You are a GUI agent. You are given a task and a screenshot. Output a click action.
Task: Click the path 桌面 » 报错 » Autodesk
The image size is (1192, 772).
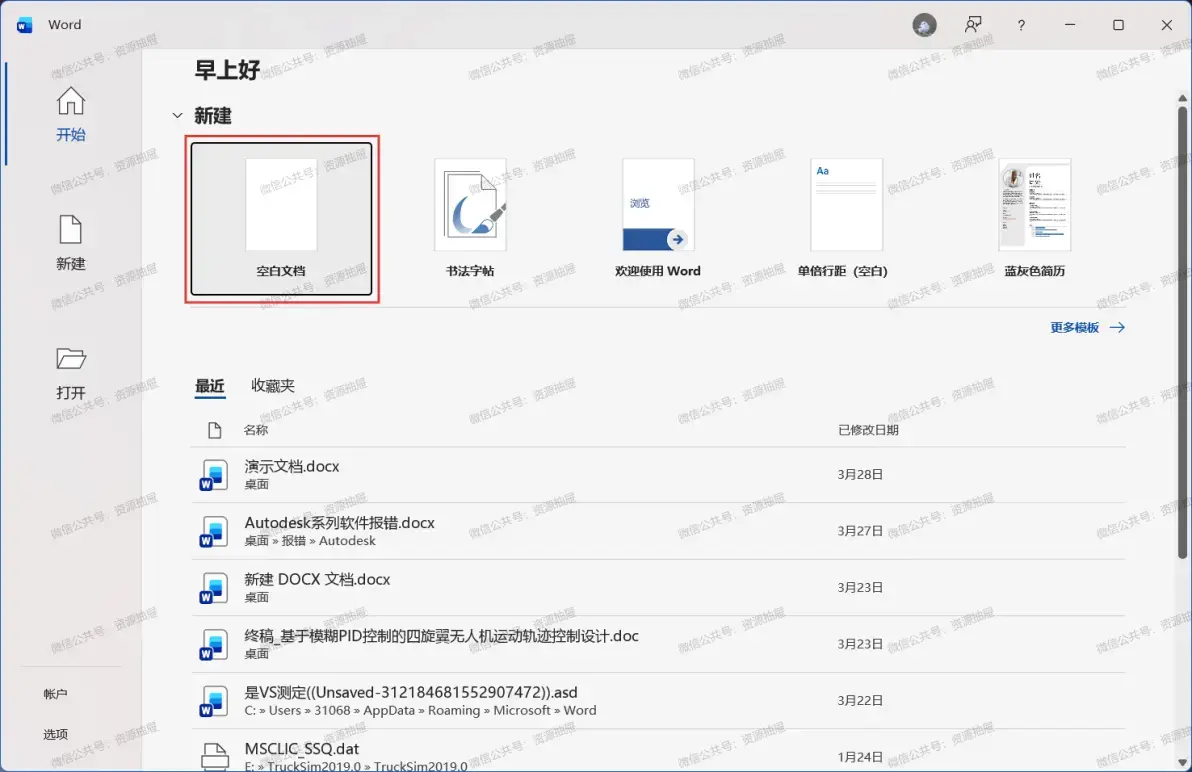[x=310, y=541]
